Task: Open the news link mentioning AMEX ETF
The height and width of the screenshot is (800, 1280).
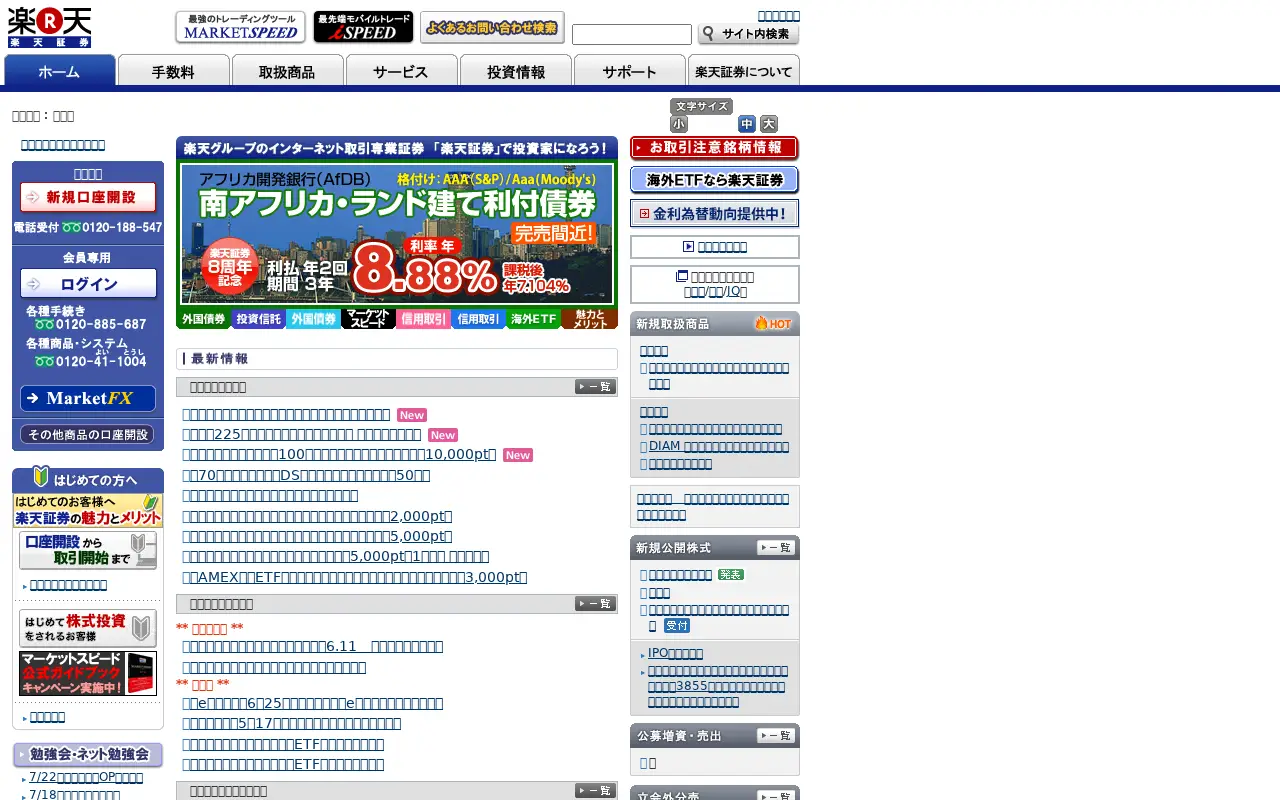Action: pyautogui.click(x=355, y=577)
